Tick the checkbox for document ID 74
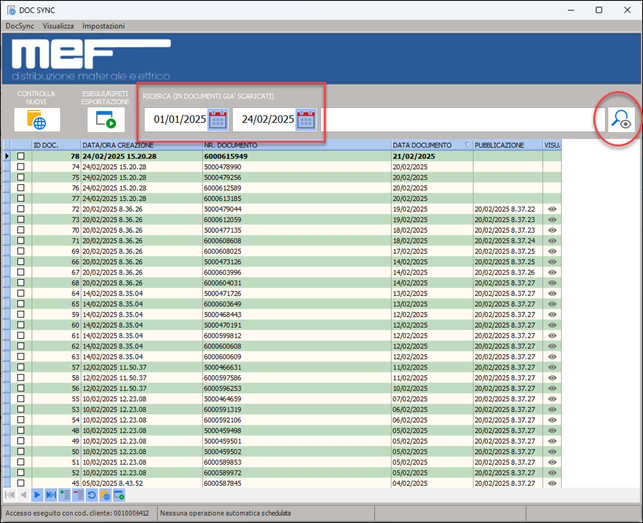643x523 pixels. pyautogui.click(x=21, y=167)
